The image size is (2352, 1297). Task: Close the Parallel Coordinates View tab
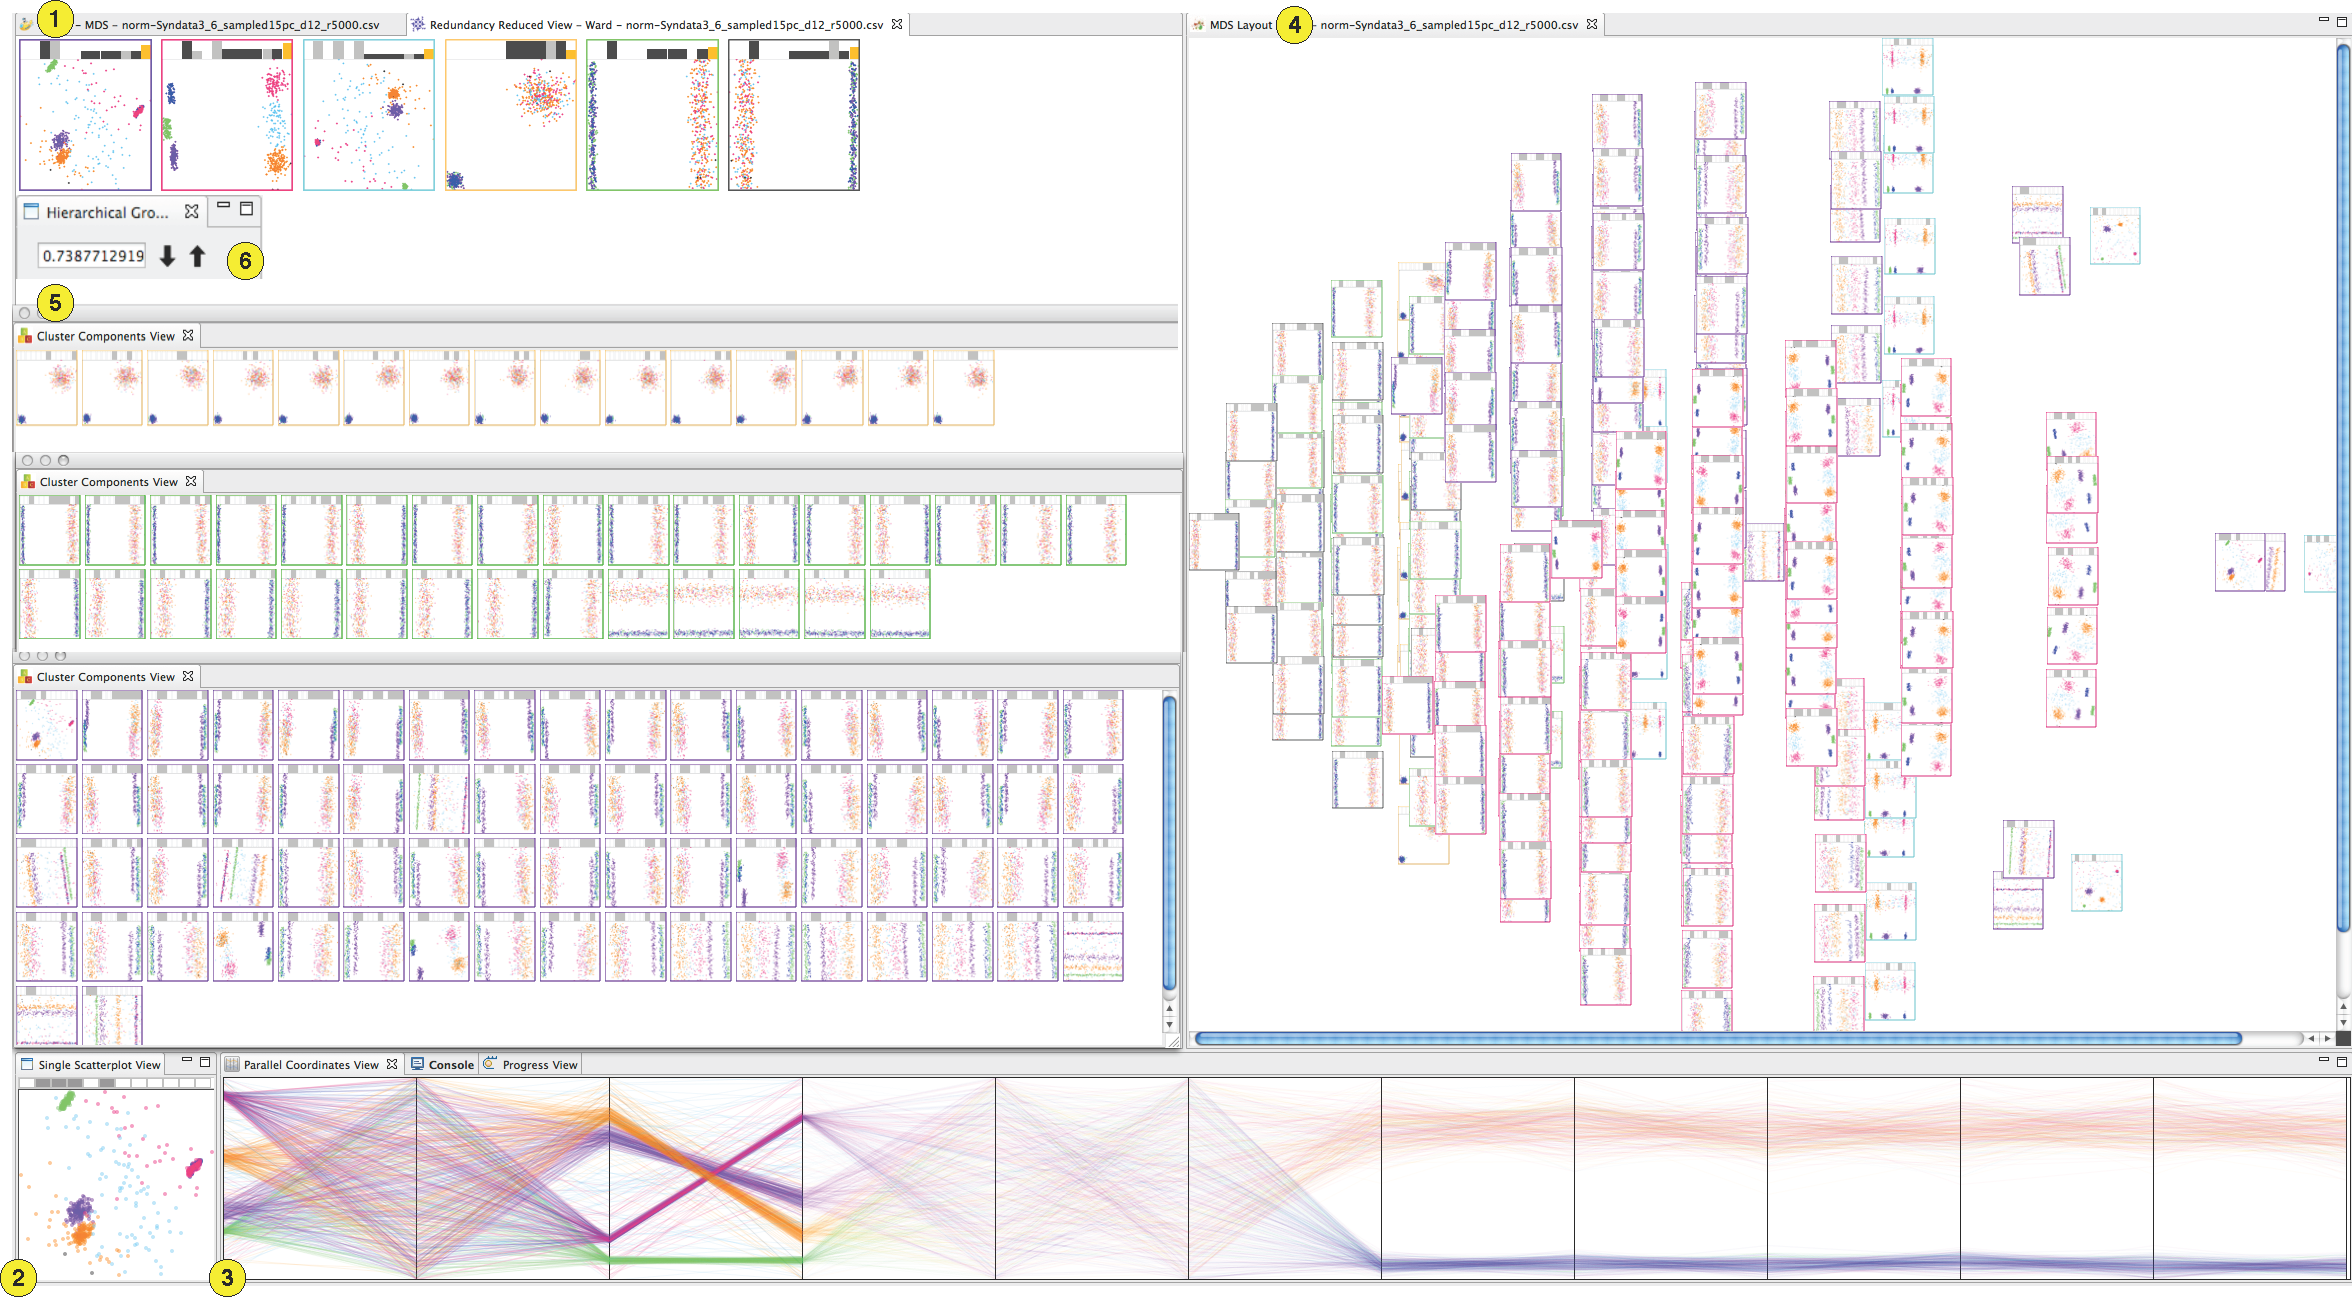392,1064
